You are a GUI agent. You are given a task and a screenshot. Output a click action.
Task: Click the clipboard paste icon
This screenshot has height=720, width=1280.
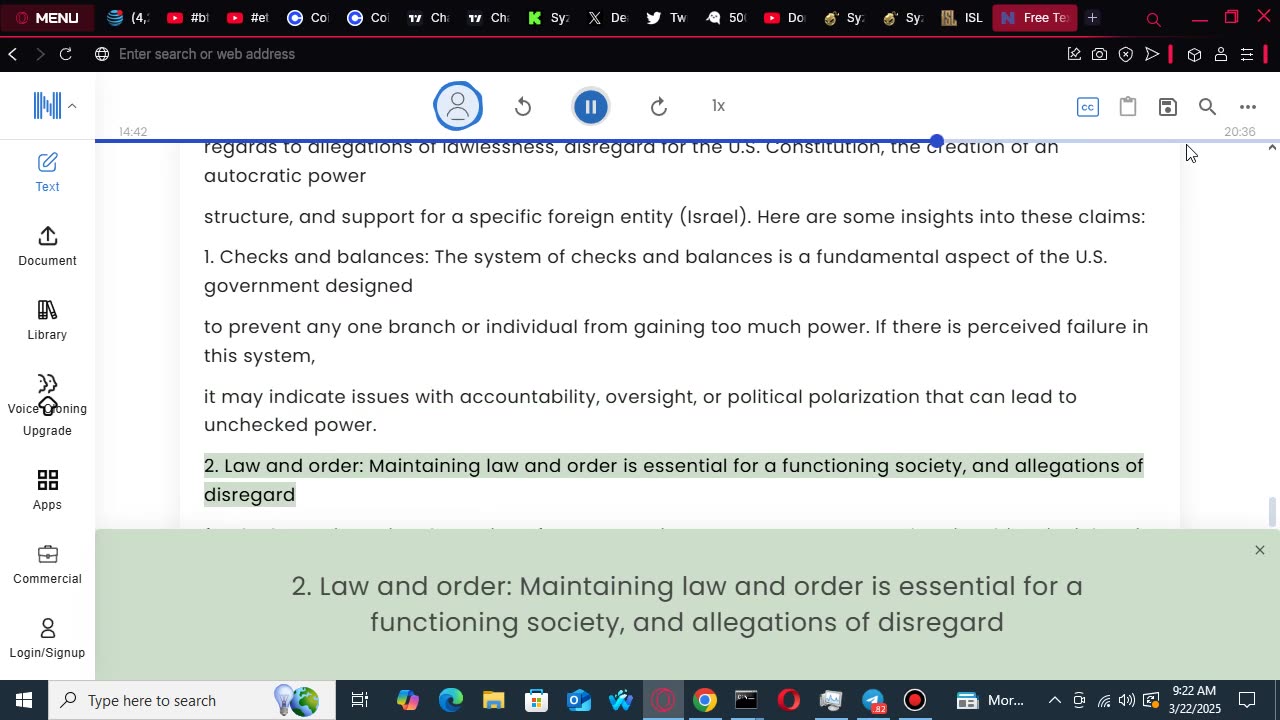click(x=1128, y=106)
